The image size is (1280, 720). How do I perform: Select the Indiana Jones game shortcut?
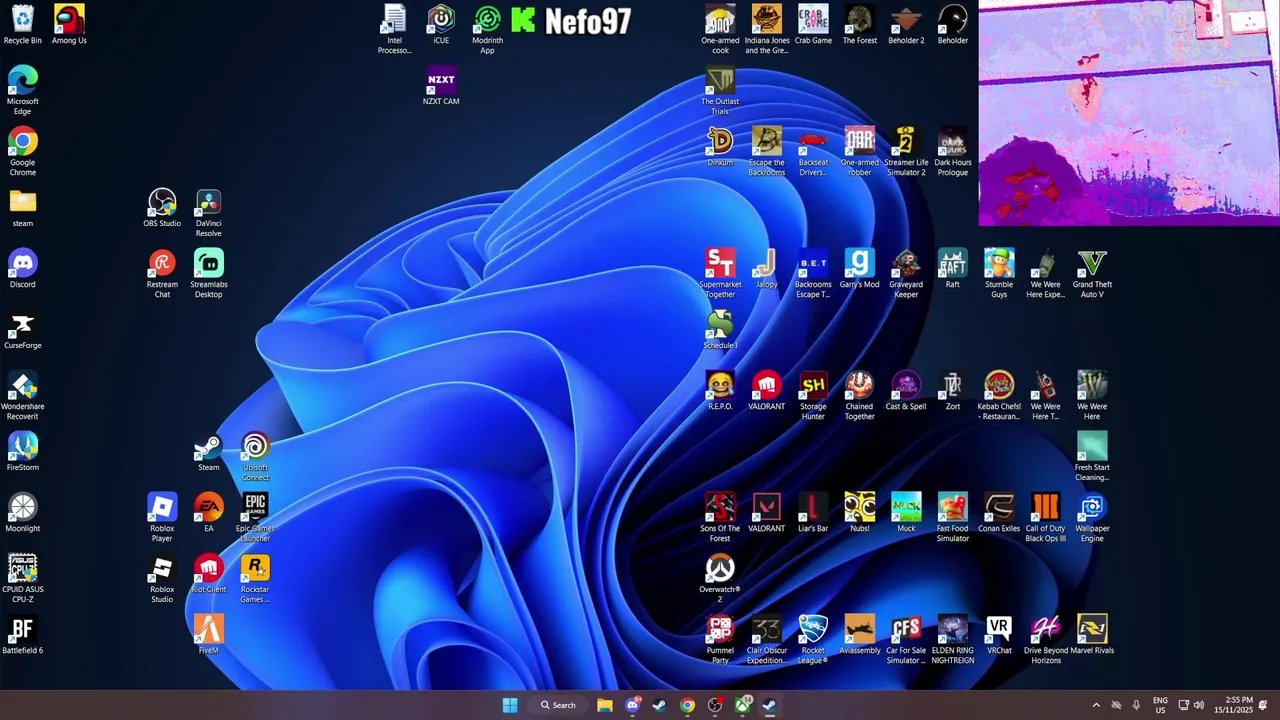click(767, 29)
